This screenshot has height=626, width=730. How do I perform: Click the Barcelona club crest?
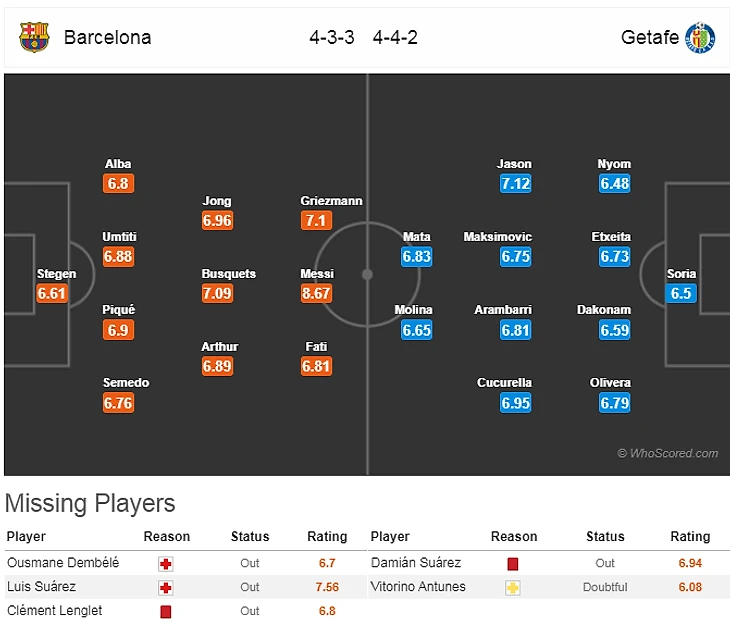coord(34,37)
